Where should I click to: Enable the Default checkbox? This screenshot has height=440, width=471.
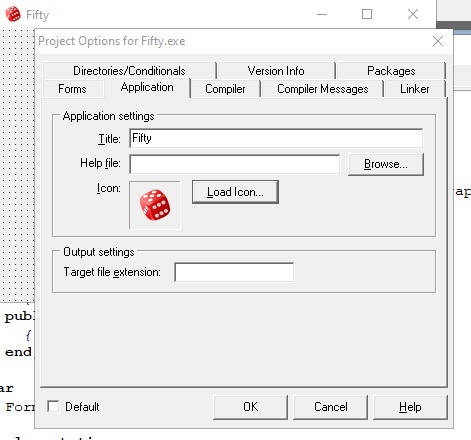point(53,406)
